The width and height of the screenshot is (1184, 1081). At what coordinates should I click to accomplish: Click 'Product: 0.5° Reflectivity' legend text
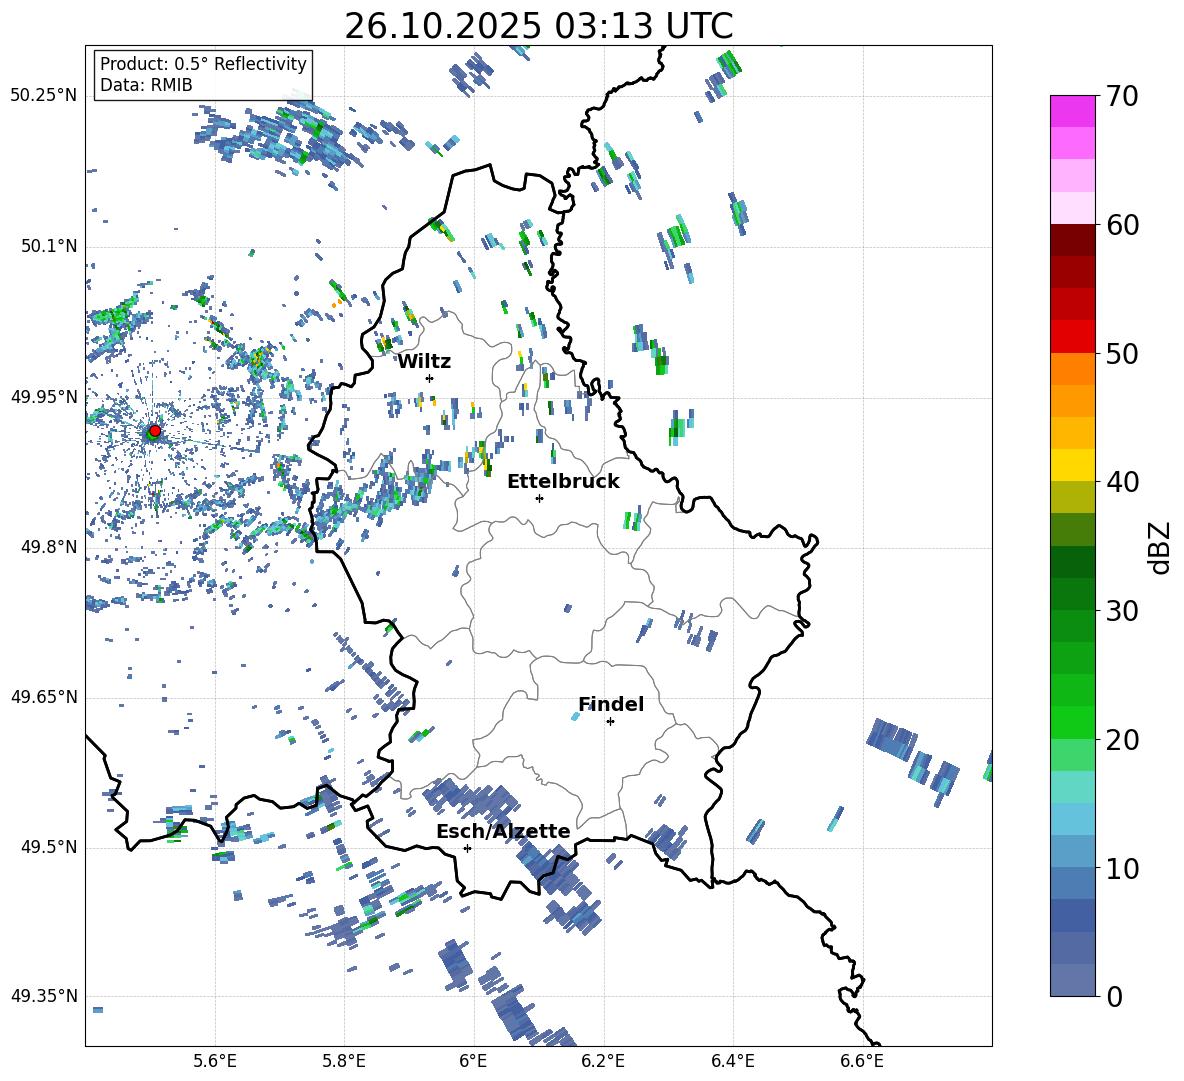click(203, 63)
